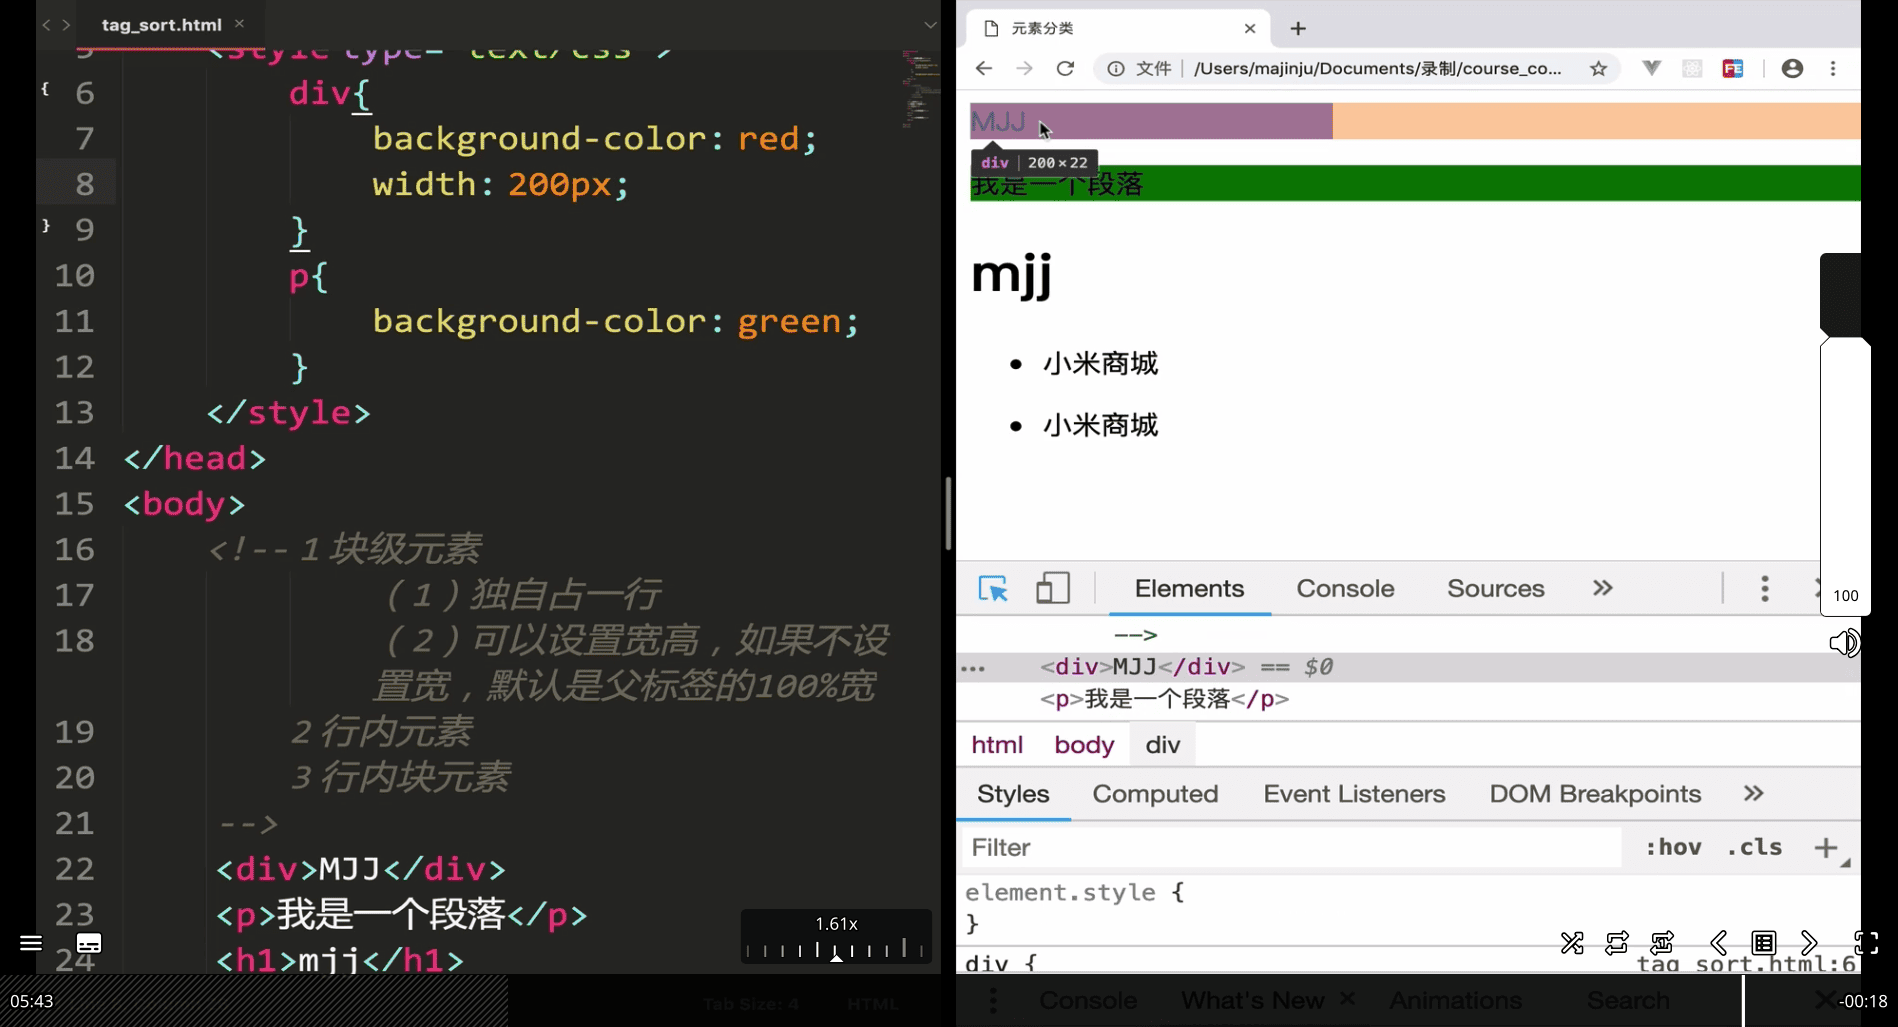Go to next video in playlist
Viewport: 1898px width, 1027px height.
pos(1809,943)
